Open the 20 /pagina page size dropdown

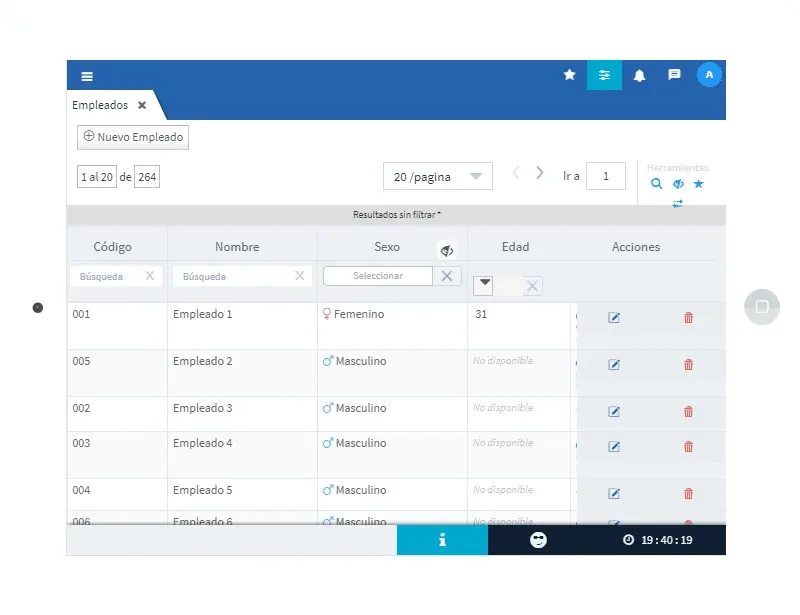pyautogui.click(x=438, y=177)
